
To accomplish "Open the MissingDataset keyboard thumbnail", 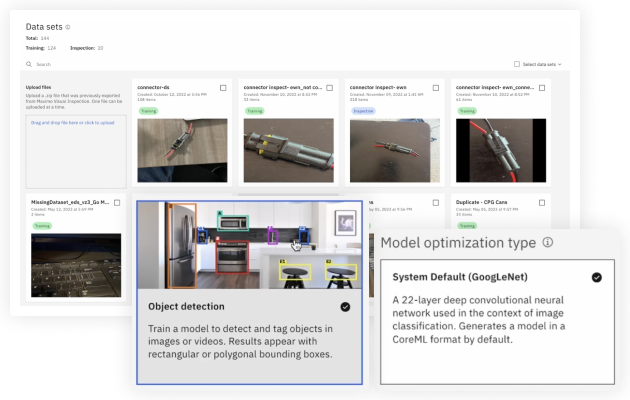I will (x=76, y=265).
